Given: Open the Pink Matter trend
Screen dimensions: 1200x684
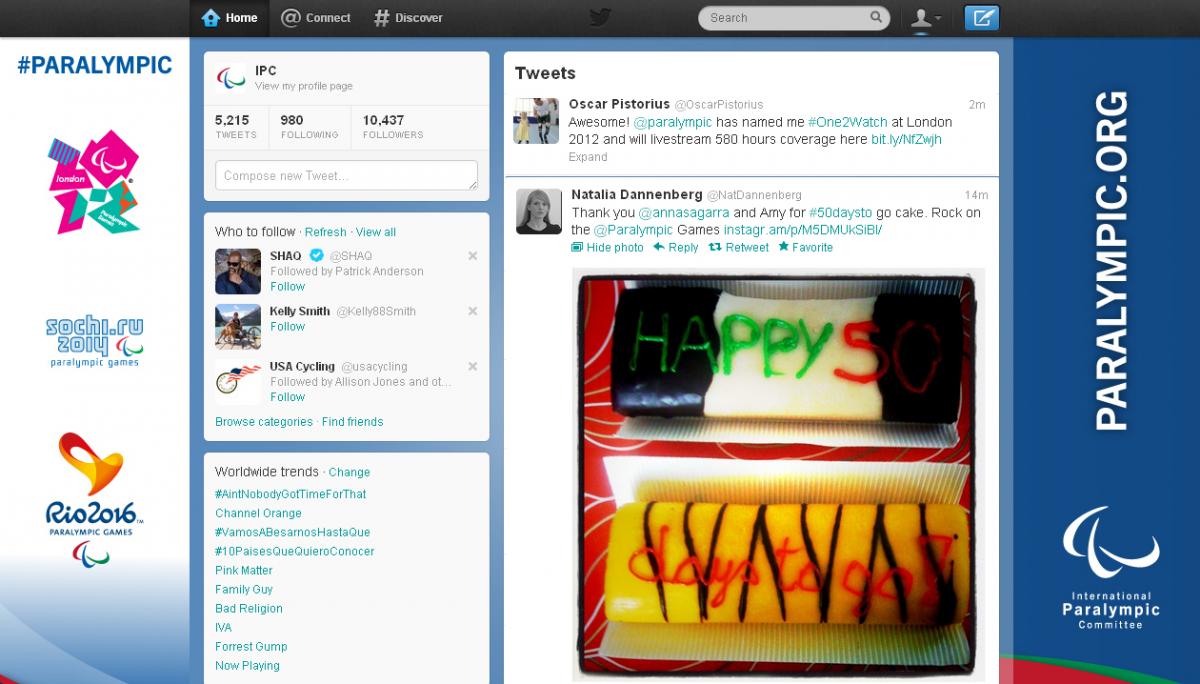Looking at the screenshot, I should coord(244,570).
